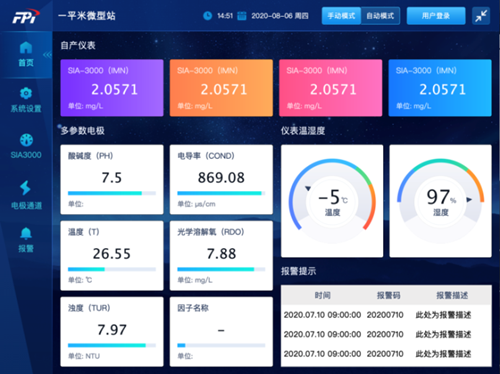Click the 时间 column header
Image resolution: width=500 pixels, height=374 pixels.
point(323,295)
